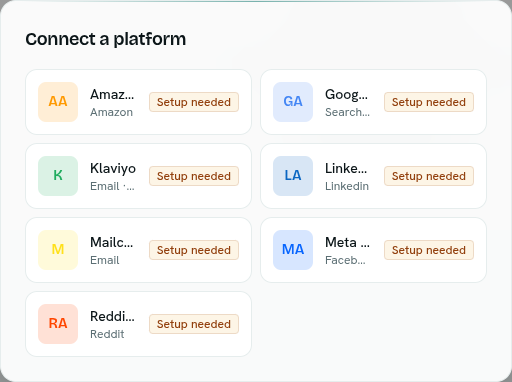Click the "Mailc..." platform name

[112, 243]
